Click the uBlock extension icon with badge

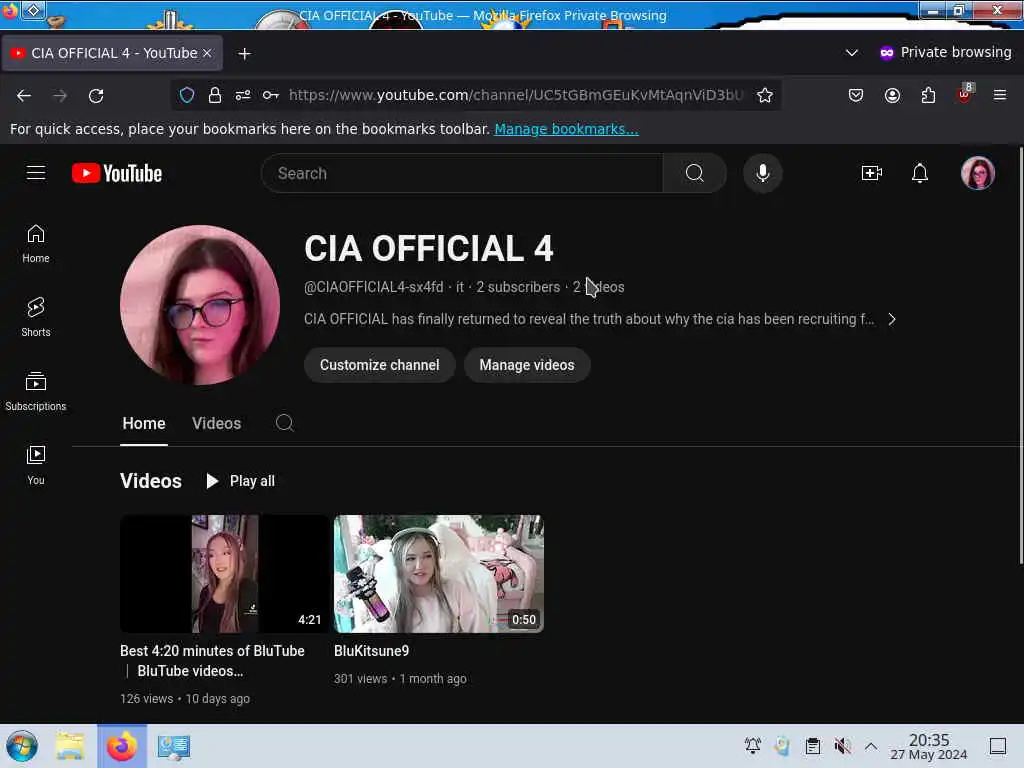[x=965, y=94]
